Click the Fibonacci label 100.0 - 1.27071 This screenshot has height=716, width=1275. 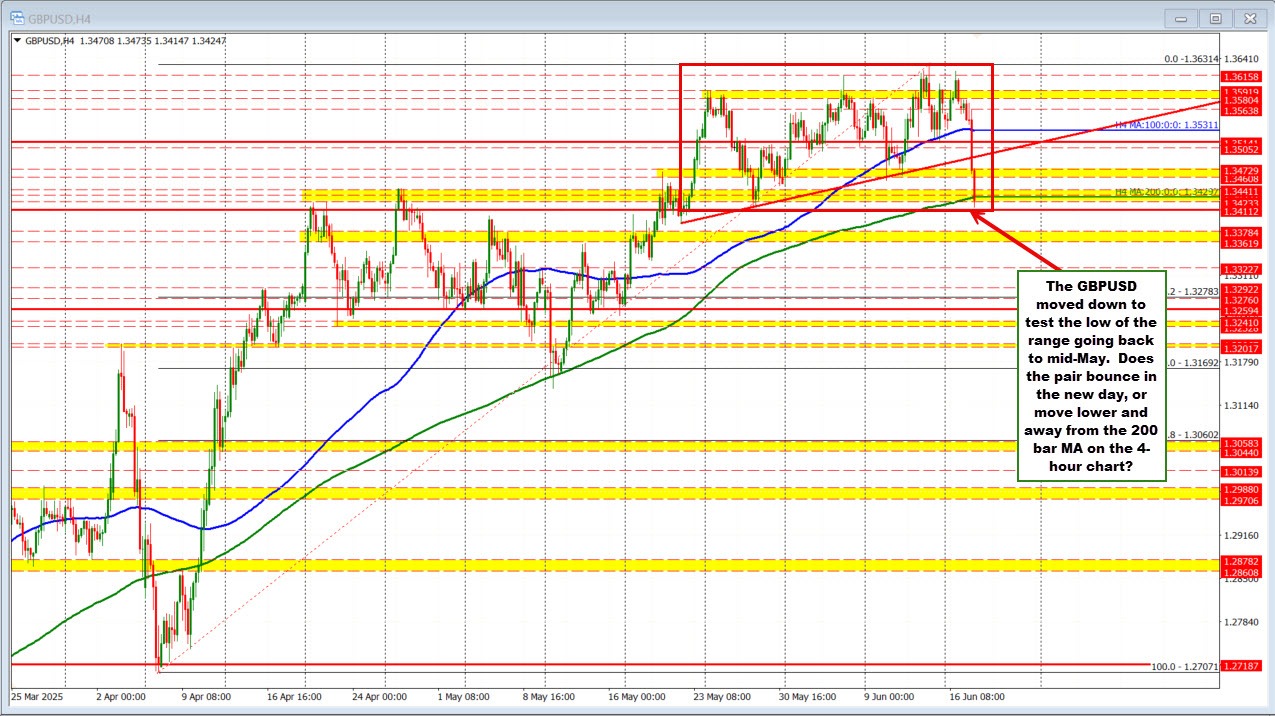coord(1186,665)
